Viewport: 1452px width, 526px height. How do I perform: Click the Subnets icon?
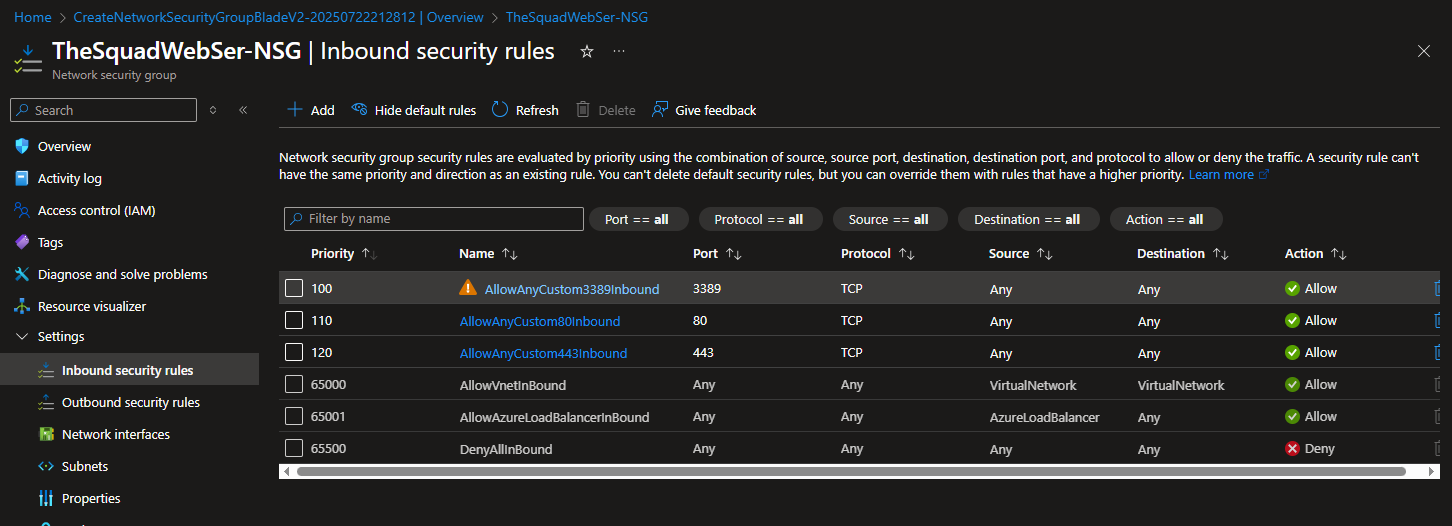(x=46, y=466)
